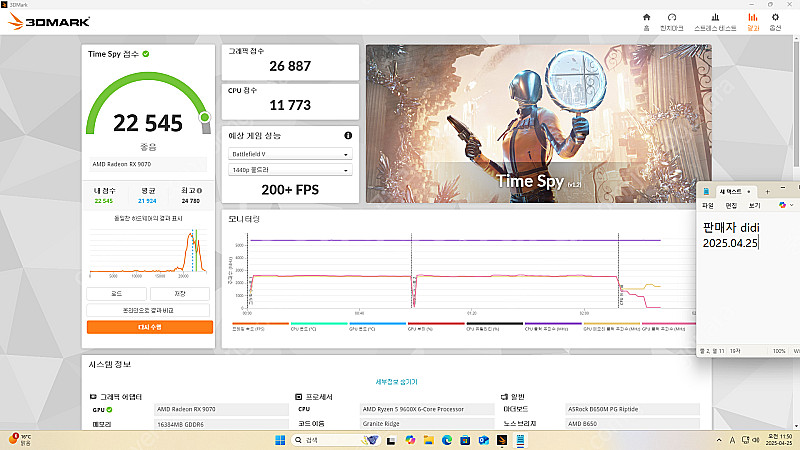
Task: Click the green check next to GPU label
Action: pyautogui.click(x=109, y=409)
